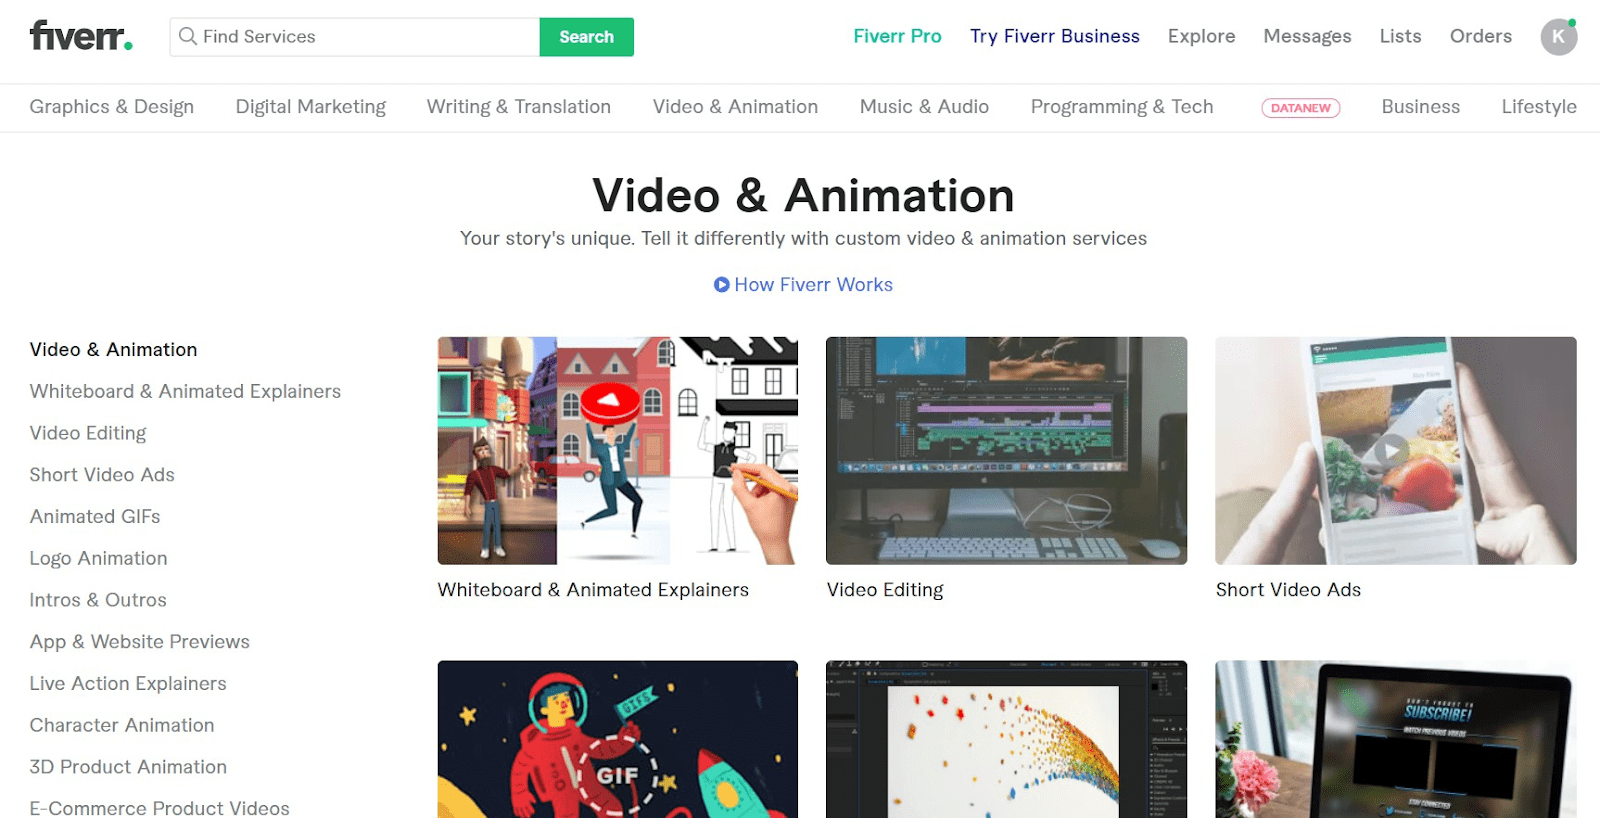Open Video Editing in sidebar

point(88,433)
